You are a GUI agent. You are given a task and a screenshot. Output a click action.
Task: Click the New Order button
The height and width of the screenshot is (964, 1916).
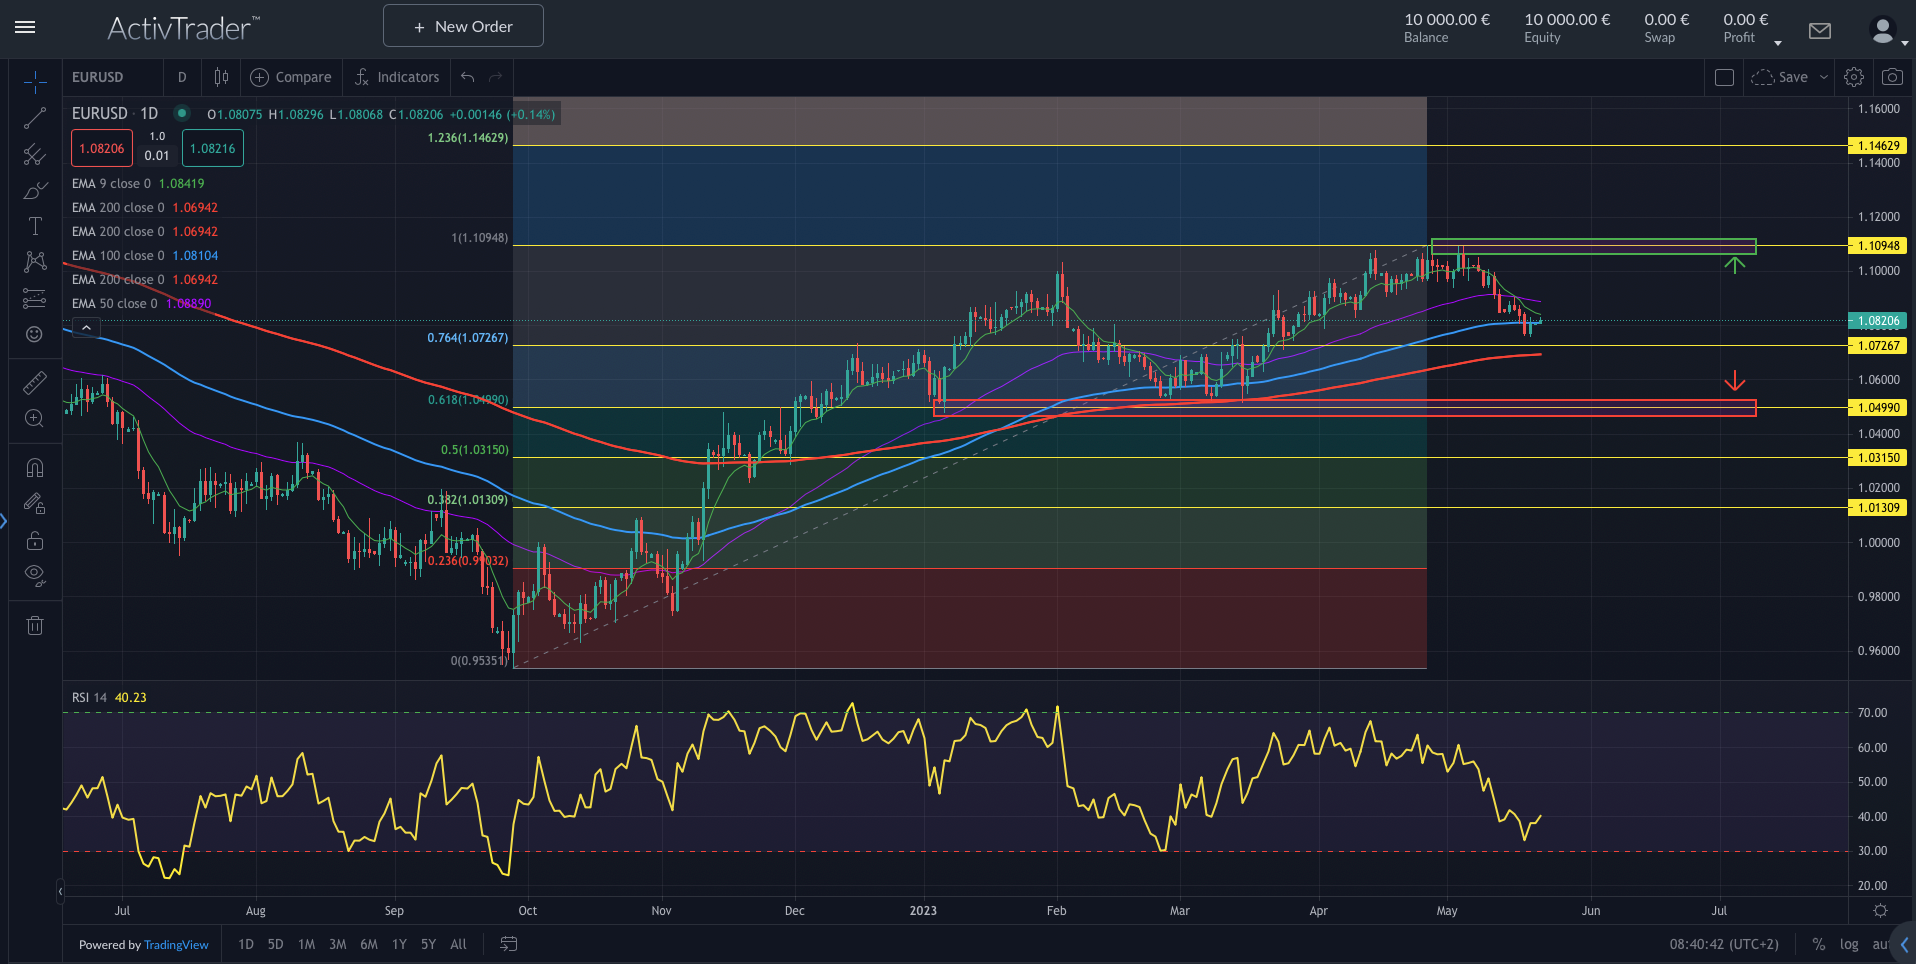[462, 25]
